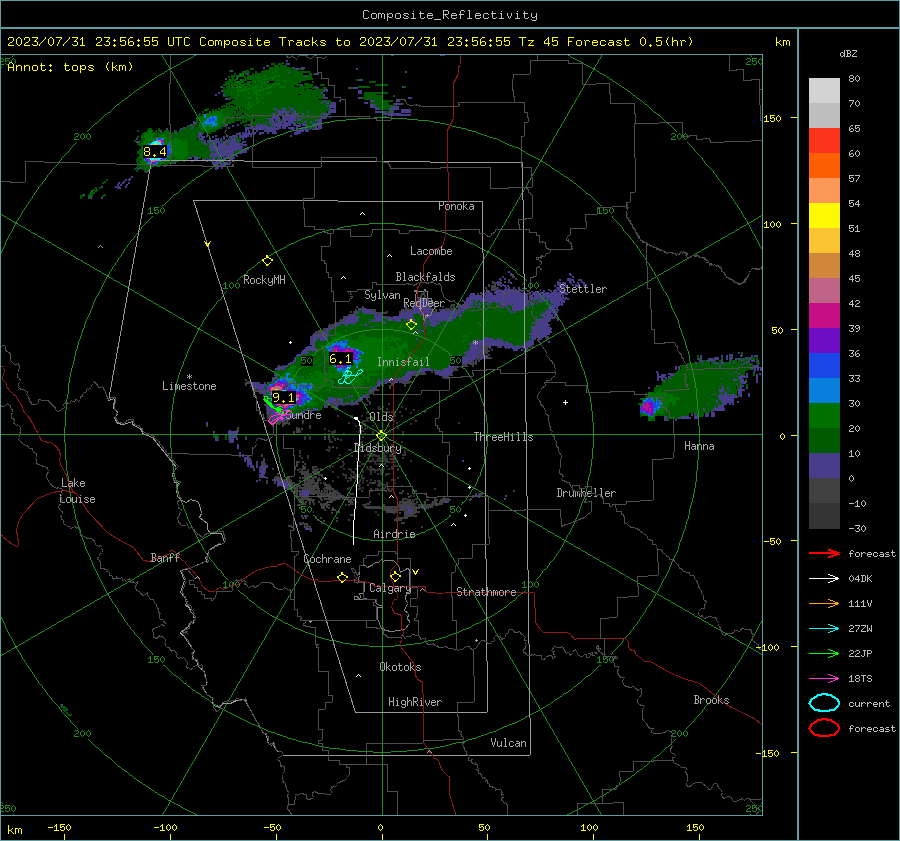Click the yellow radar site diamond near Olds

[381, 436]
